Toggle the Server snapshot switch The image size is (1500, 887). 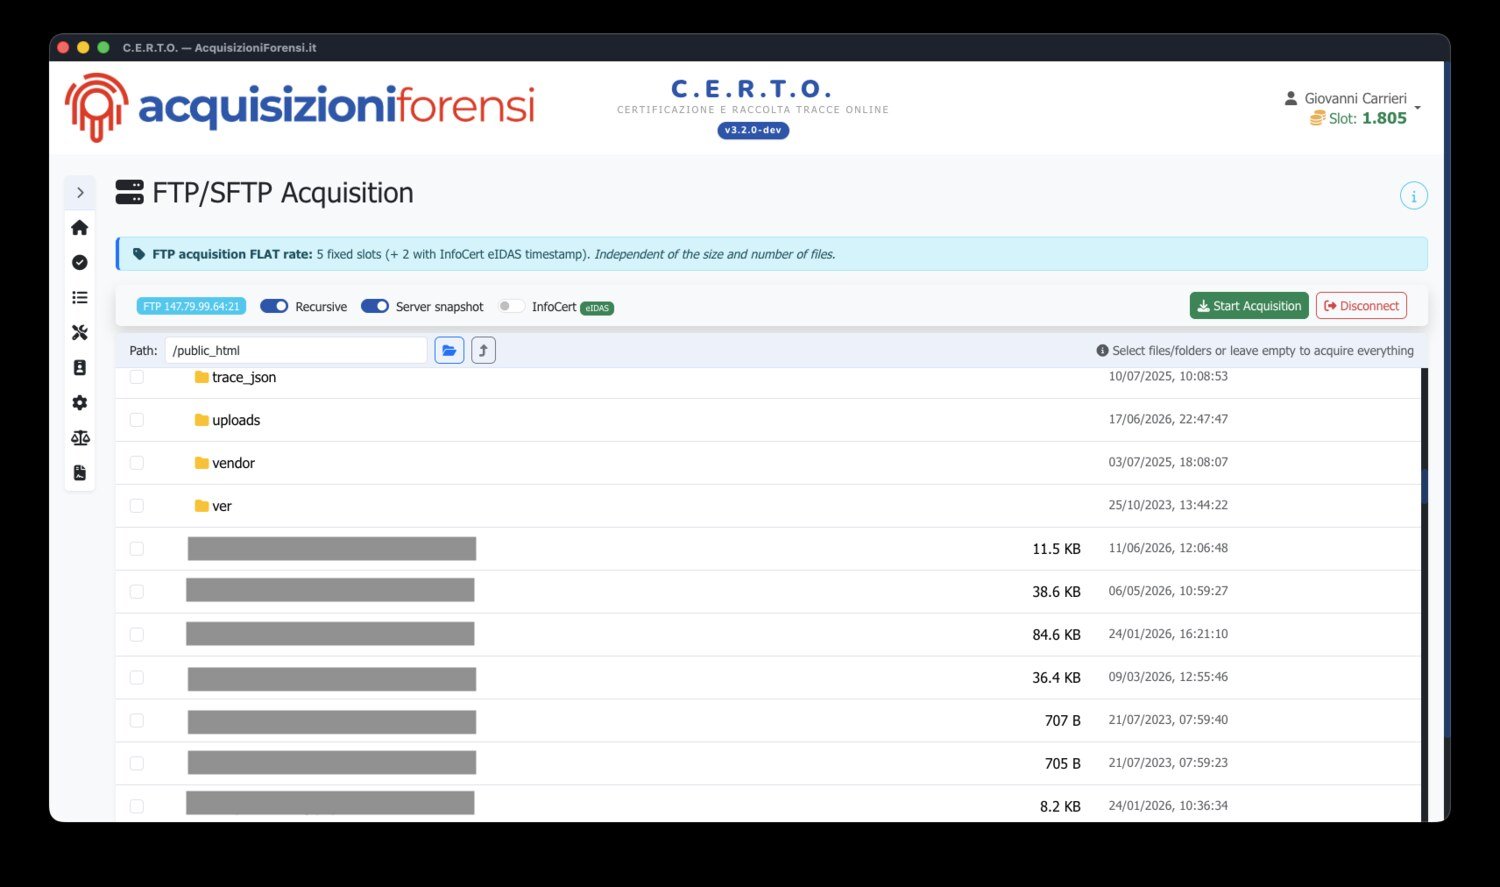click(375, 306)
